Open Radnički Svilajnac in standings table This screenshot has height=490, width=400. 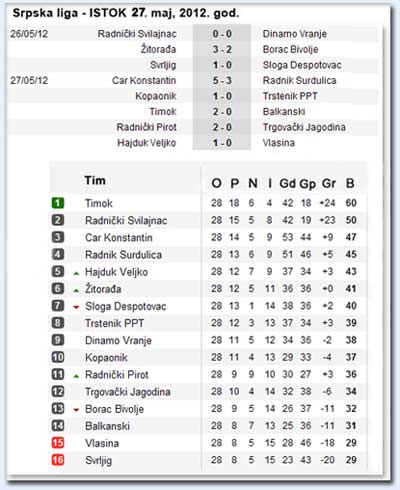[126, 220]
